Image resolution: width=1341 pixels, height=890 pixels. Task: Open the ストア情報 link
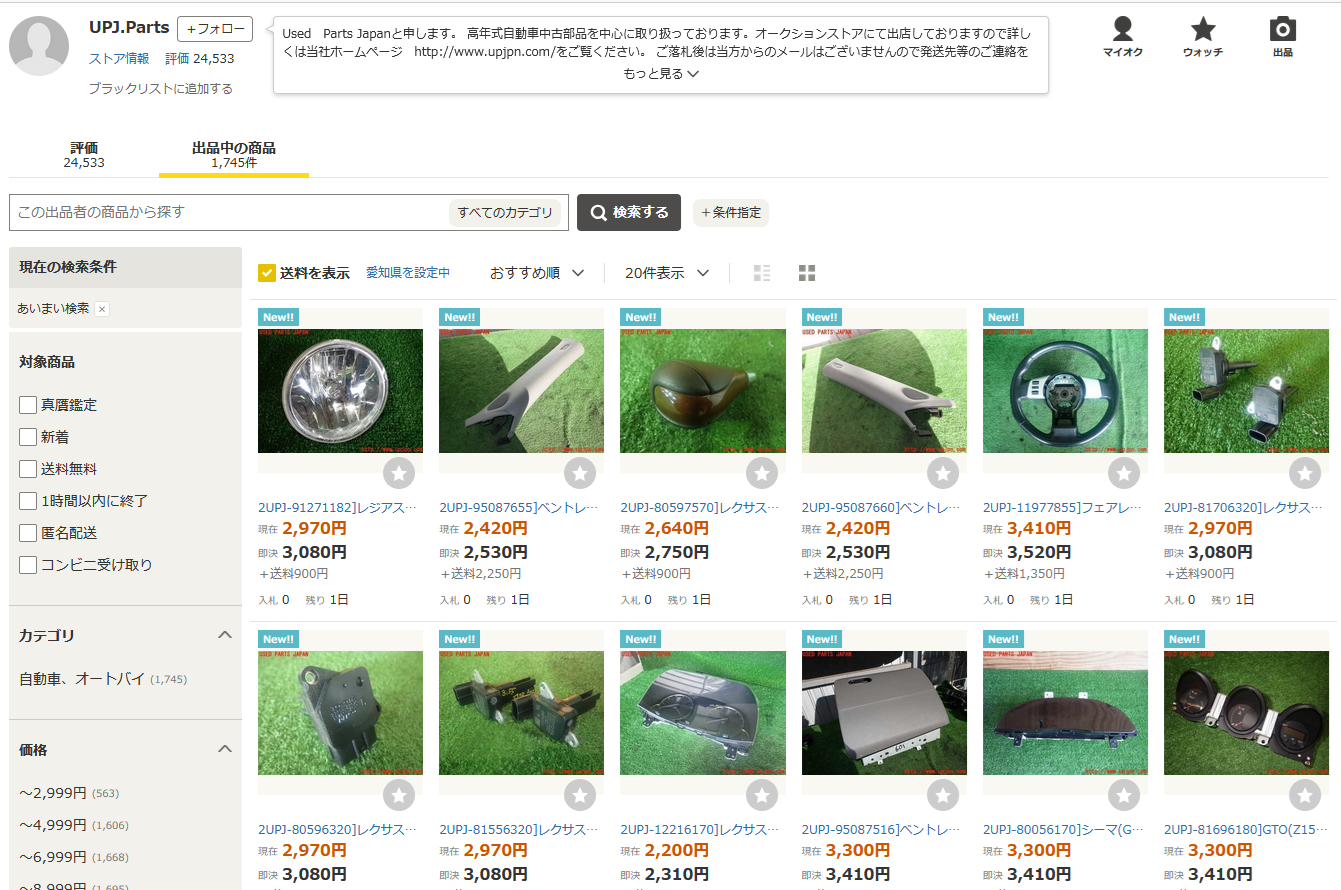click(x=119, y=58)
